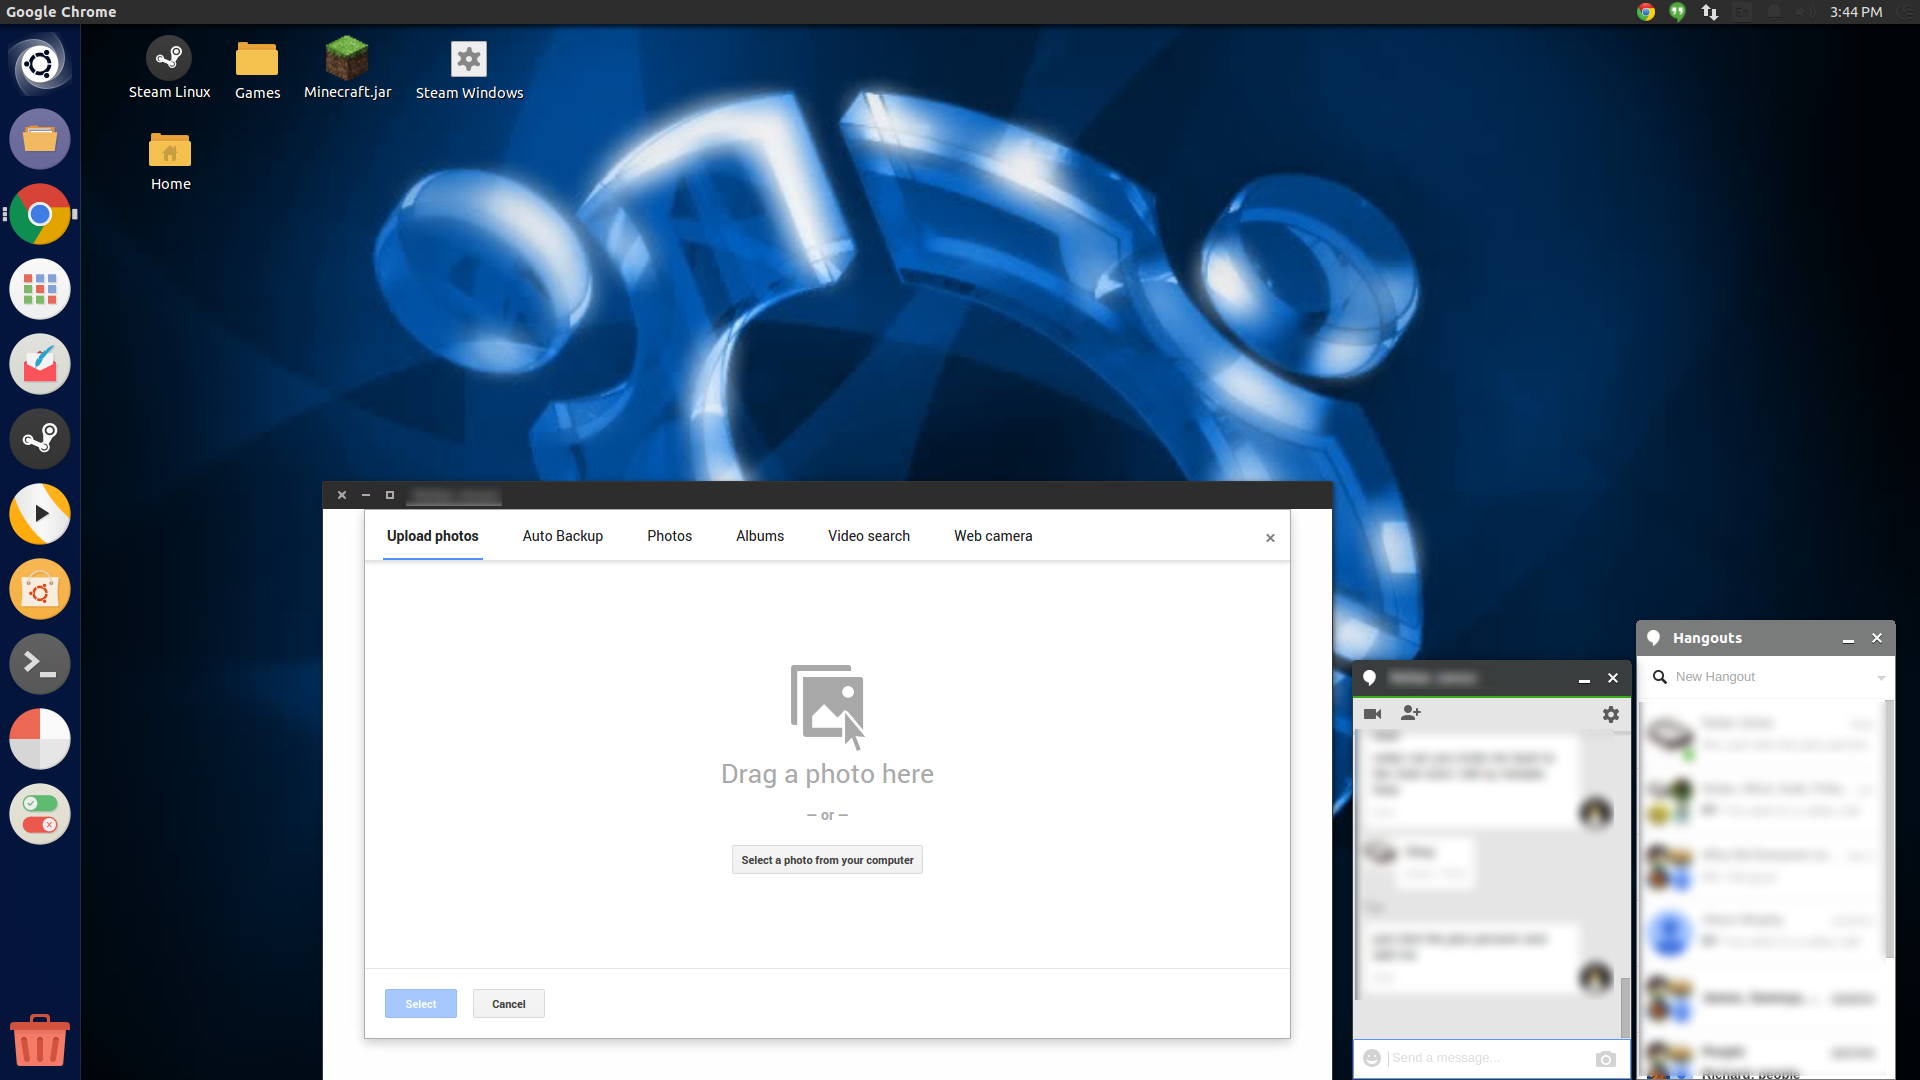Screen dimensions: 1920x1080
Task: Click the Hangouts settings gear icon
Action: tap(1611, 713)
